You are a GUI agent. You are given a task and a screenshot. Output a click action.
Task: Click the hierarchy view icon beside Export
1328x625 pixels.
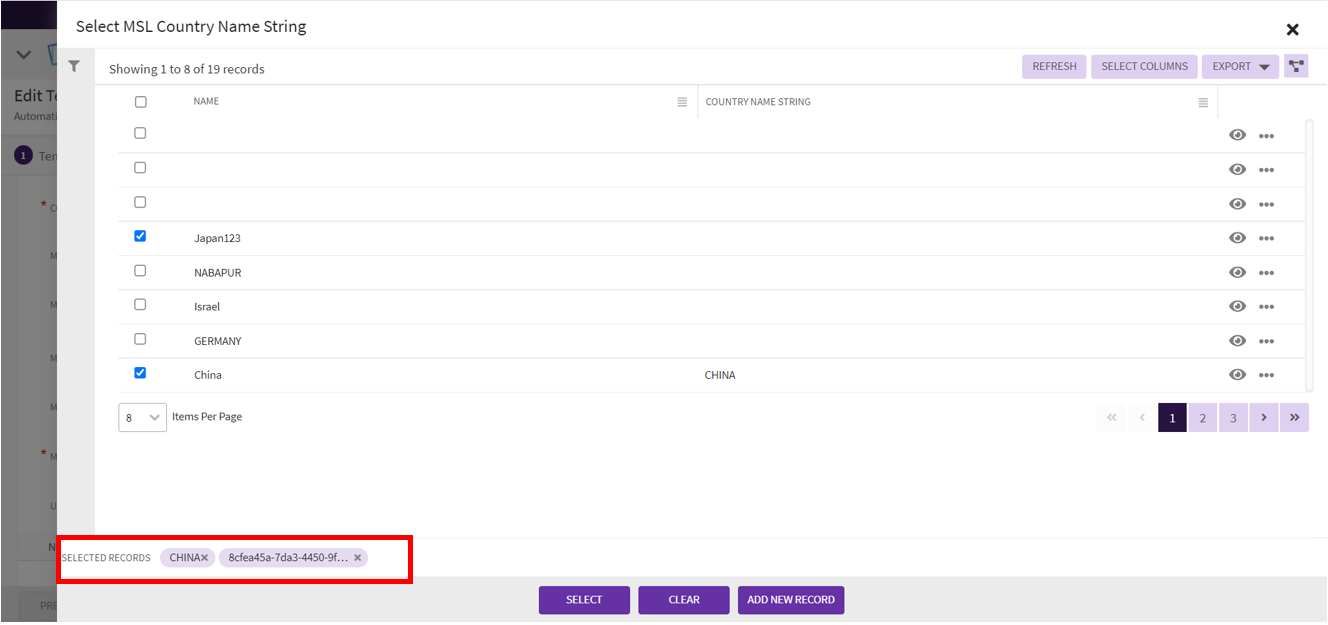coord(1296,66)
